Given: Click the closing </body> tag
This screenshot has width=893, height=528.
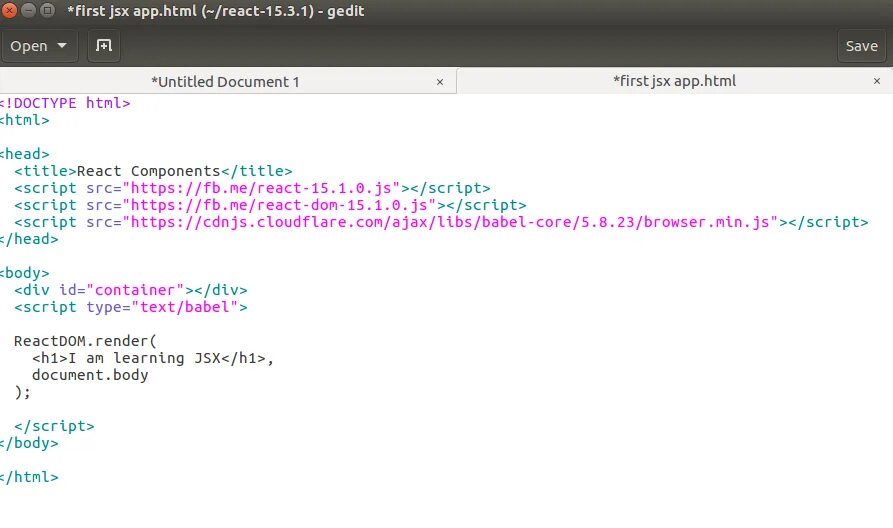Looking at the screenshot, I should coord(29,443).
